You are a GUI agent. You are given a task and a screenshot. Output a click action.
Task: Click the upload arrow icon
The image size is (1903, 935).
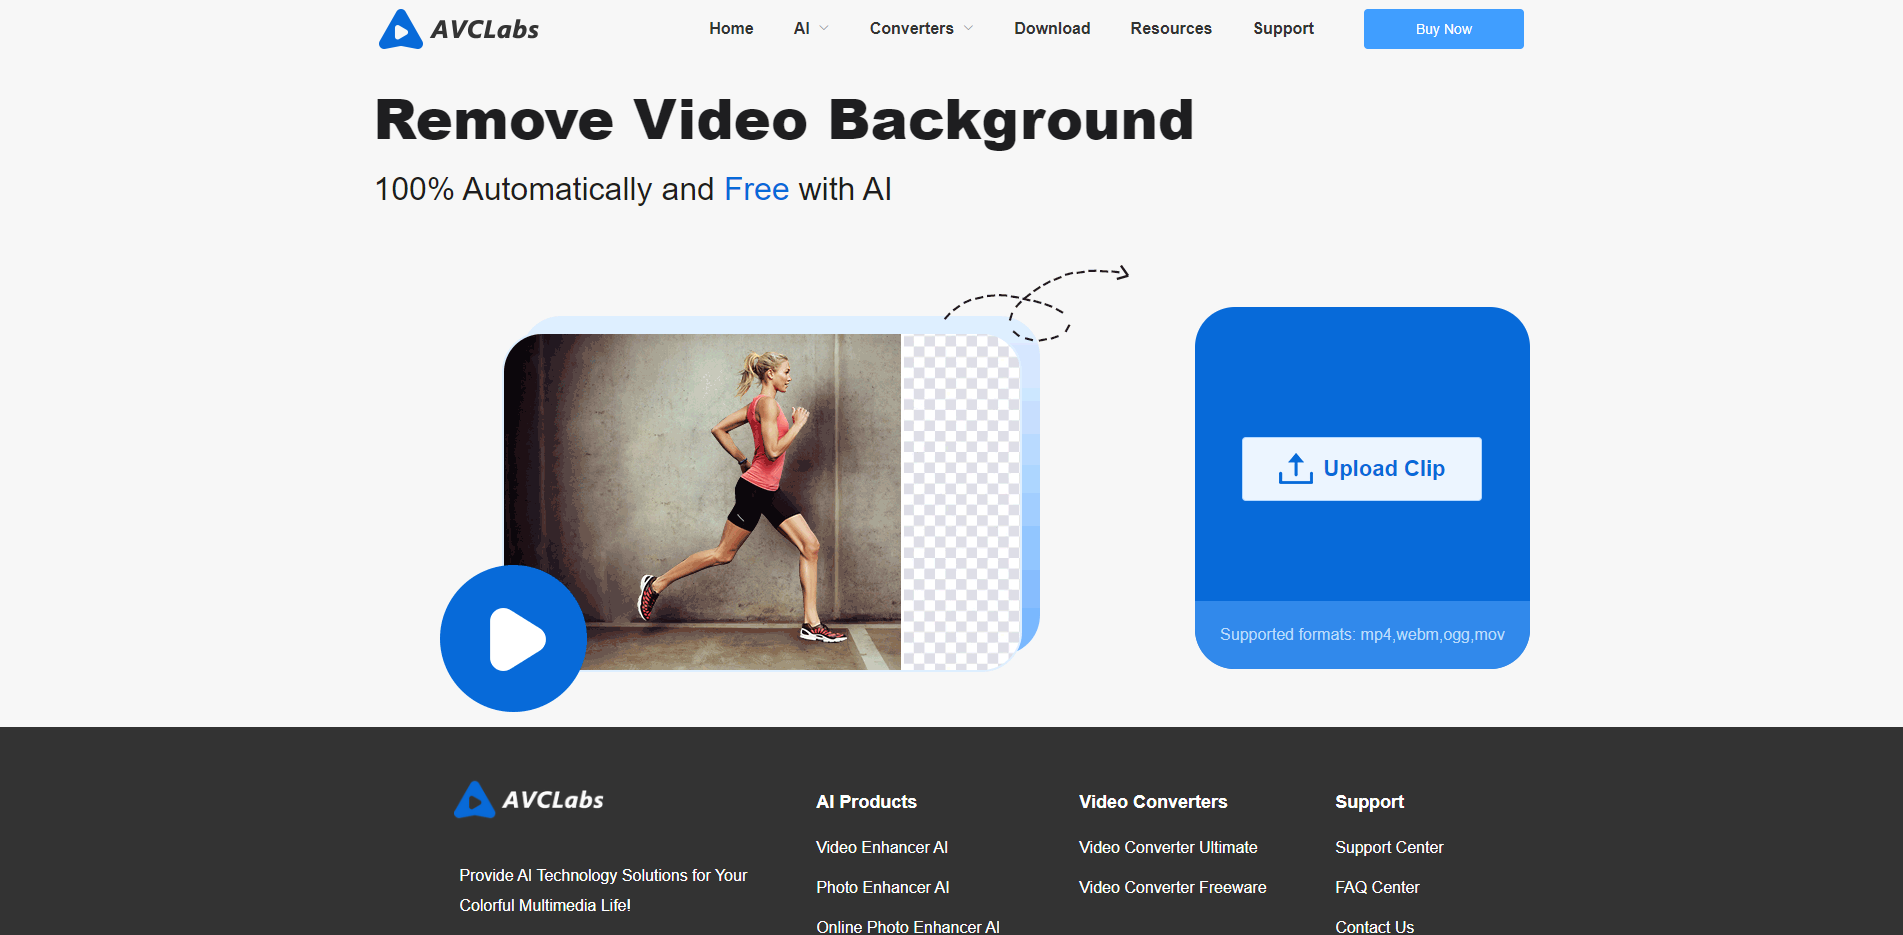pos(1295,469)
